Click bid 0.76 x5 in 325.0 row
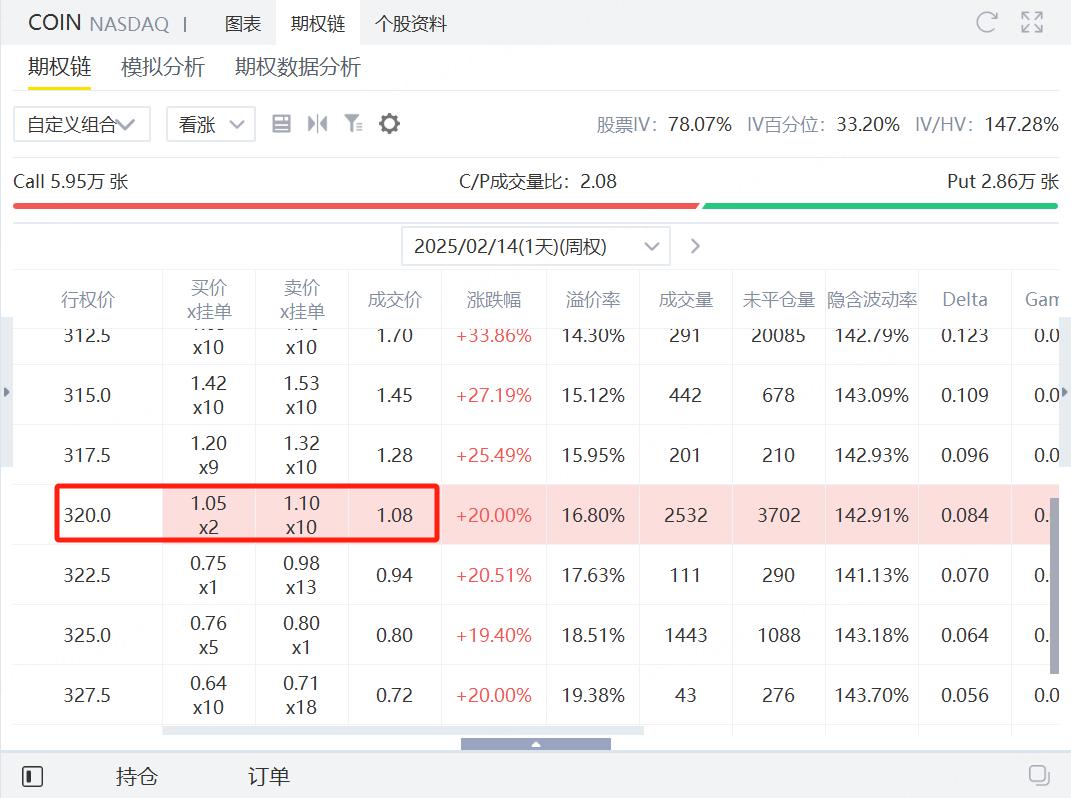The image size is (1071, 798). coord(209,635)
